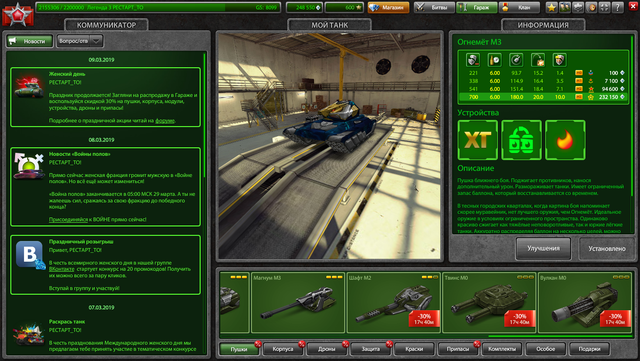The image size is (640, 361).
Task: Click the red star rank emblem
Action: [18, 14]
